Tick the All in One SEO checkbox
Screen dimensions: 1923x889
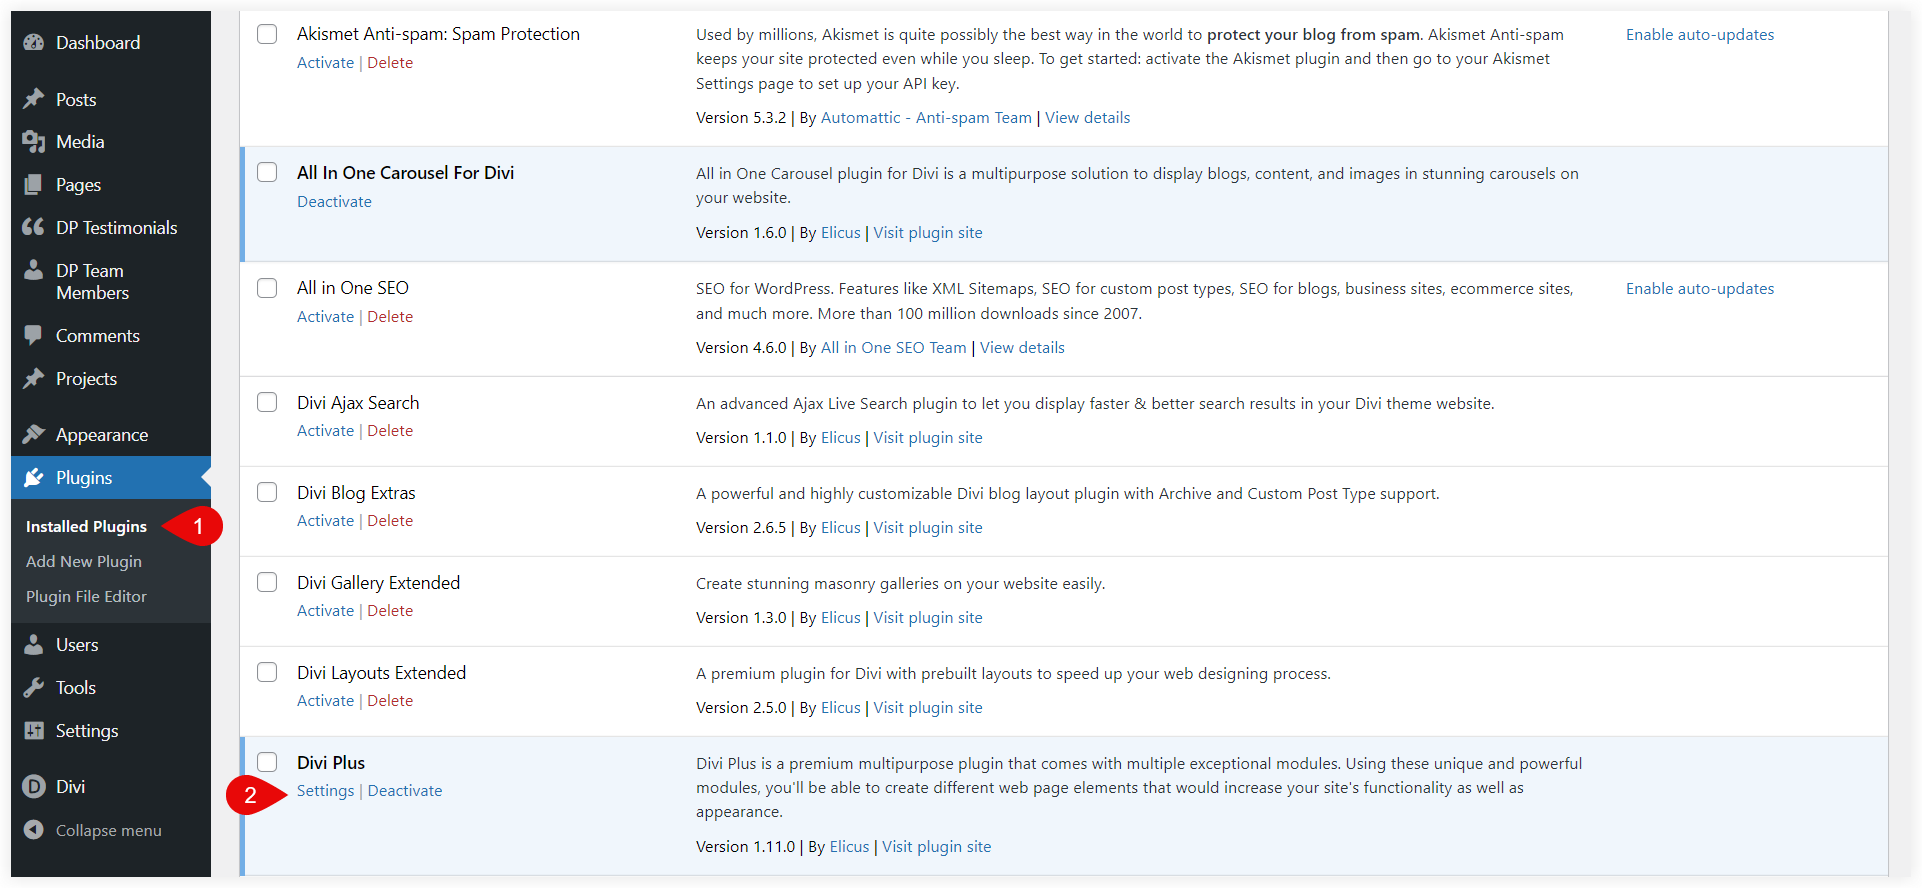(x=267, y=288)
